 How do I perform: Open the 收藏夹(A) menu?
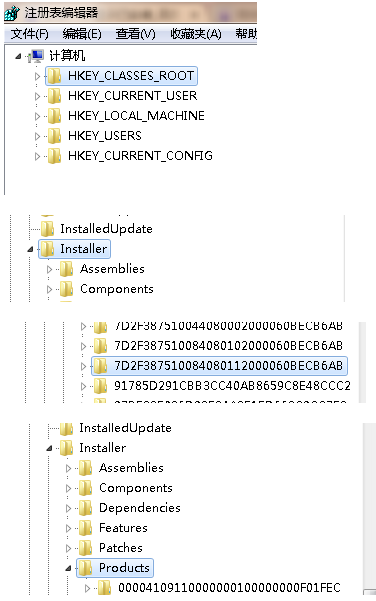coord(196,34)
